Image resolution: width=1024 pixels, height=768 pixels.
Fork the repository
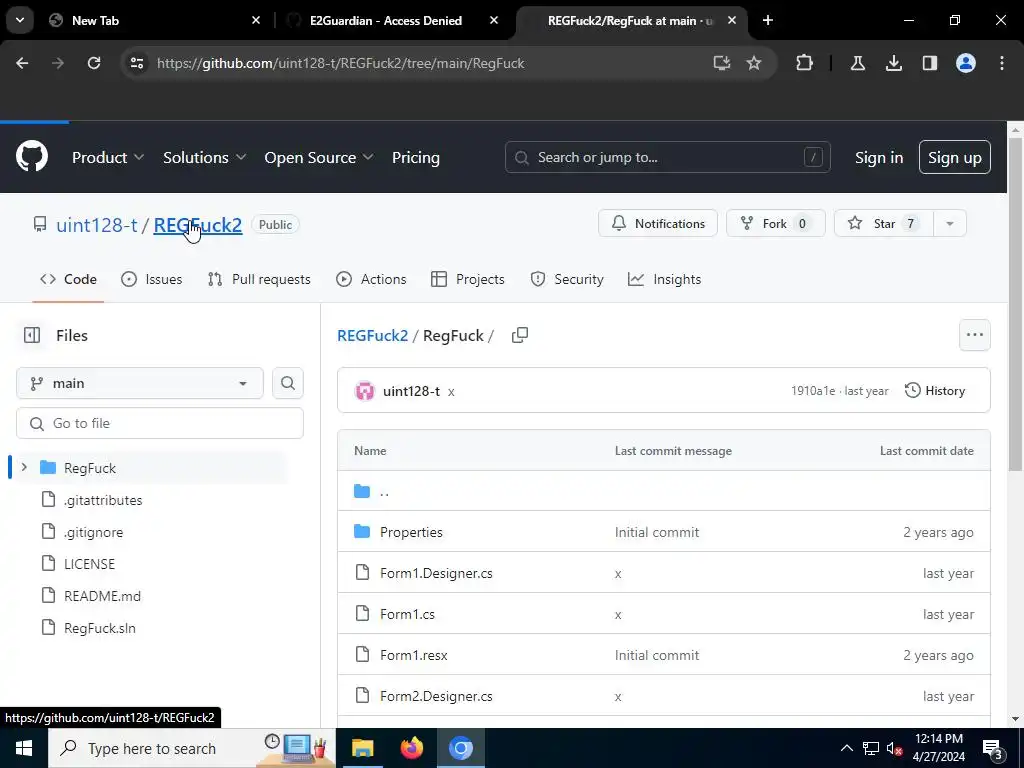click(x=776, y=223)
